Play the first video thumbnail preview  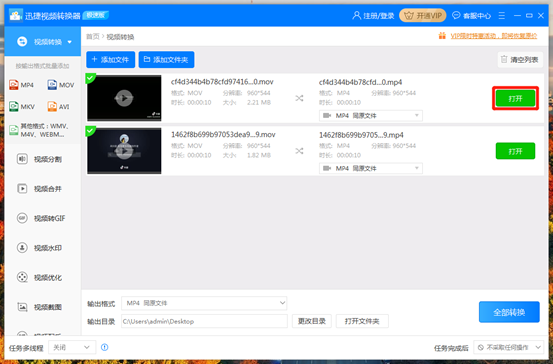tap(124, 98)
